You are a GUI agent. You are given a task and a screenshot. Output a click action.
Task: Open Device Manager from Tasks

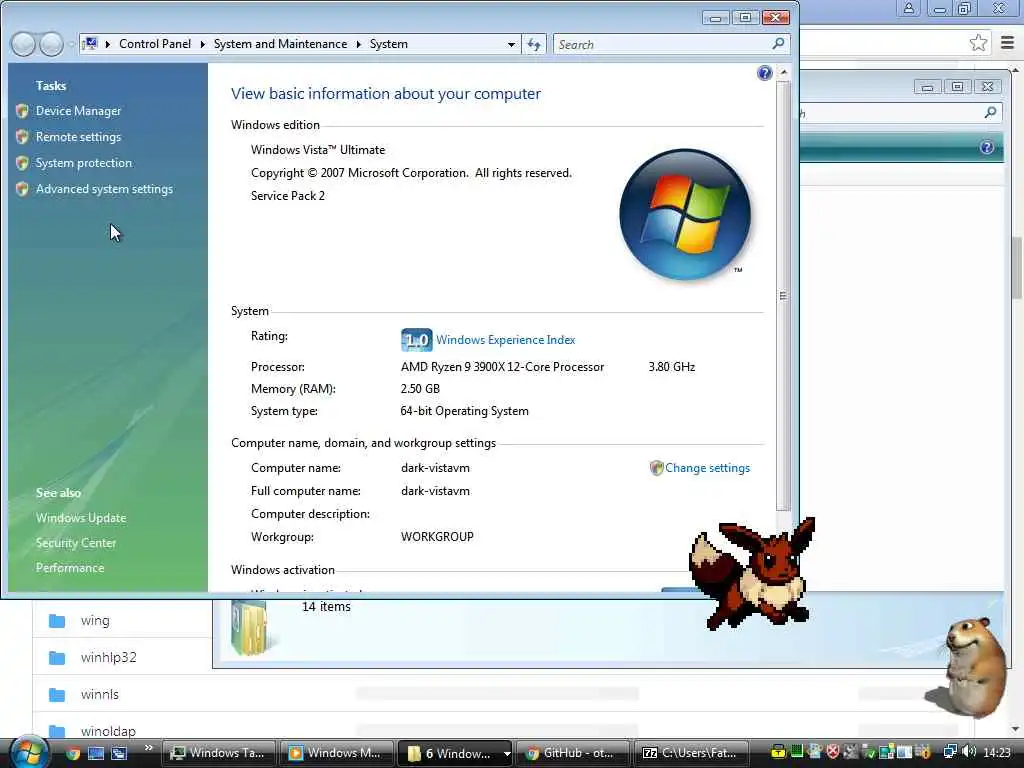78,111
